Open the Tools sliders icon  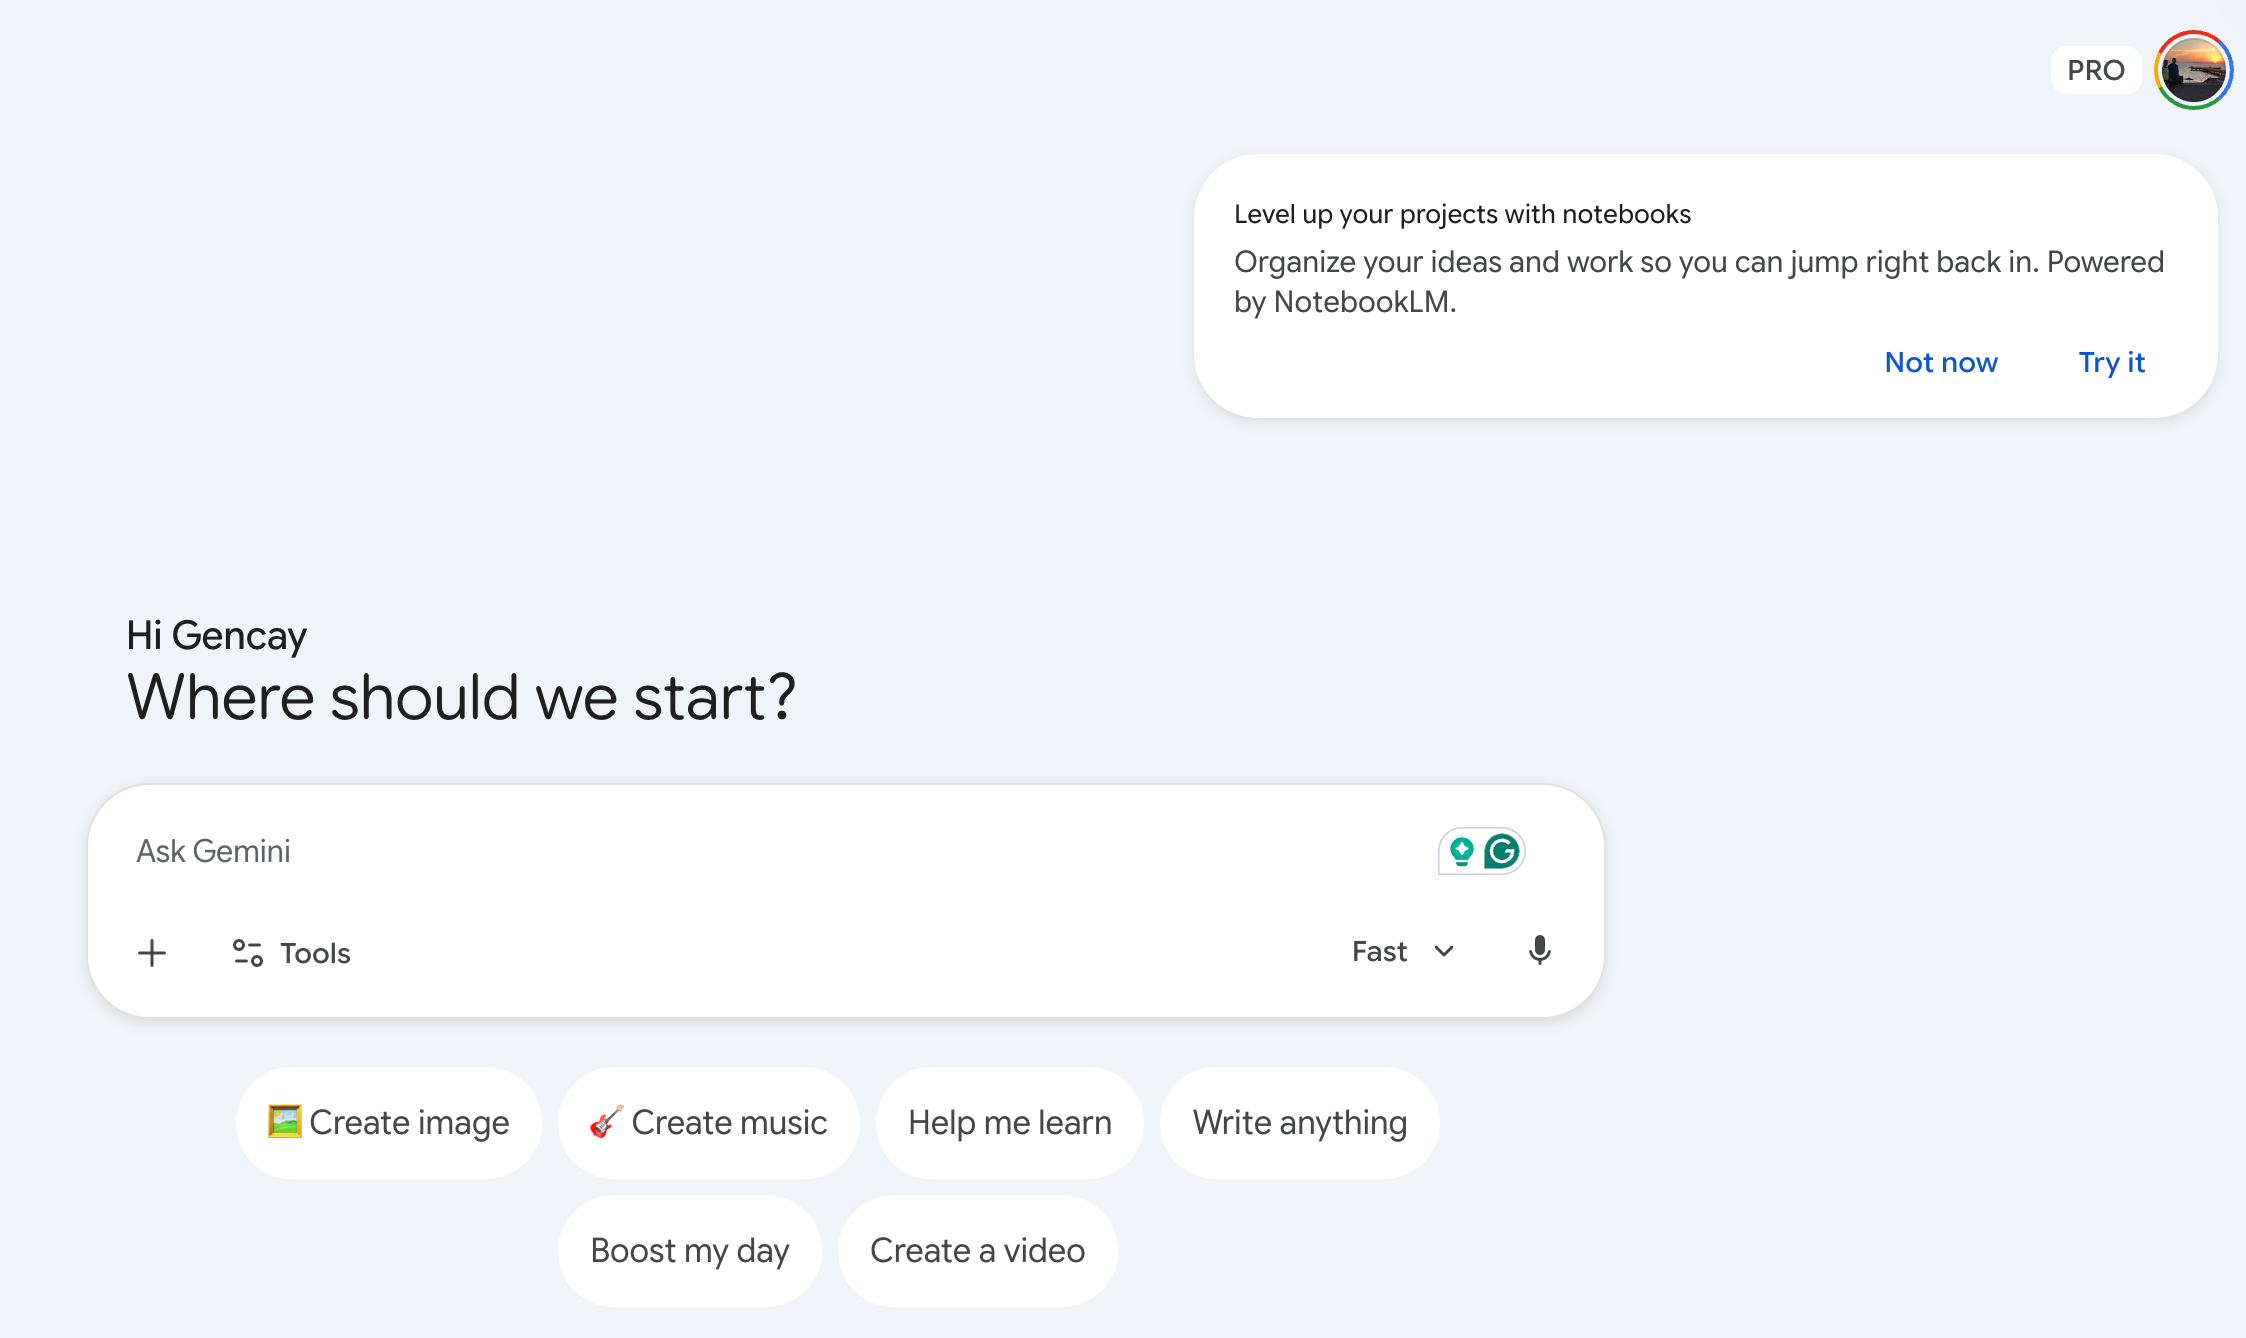(247, 952)
